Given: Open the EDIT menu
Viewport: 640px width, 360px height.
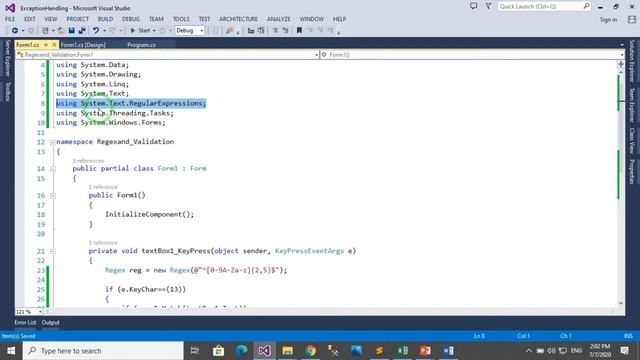Looking at the screenshot, I should [x=29, y=19].
